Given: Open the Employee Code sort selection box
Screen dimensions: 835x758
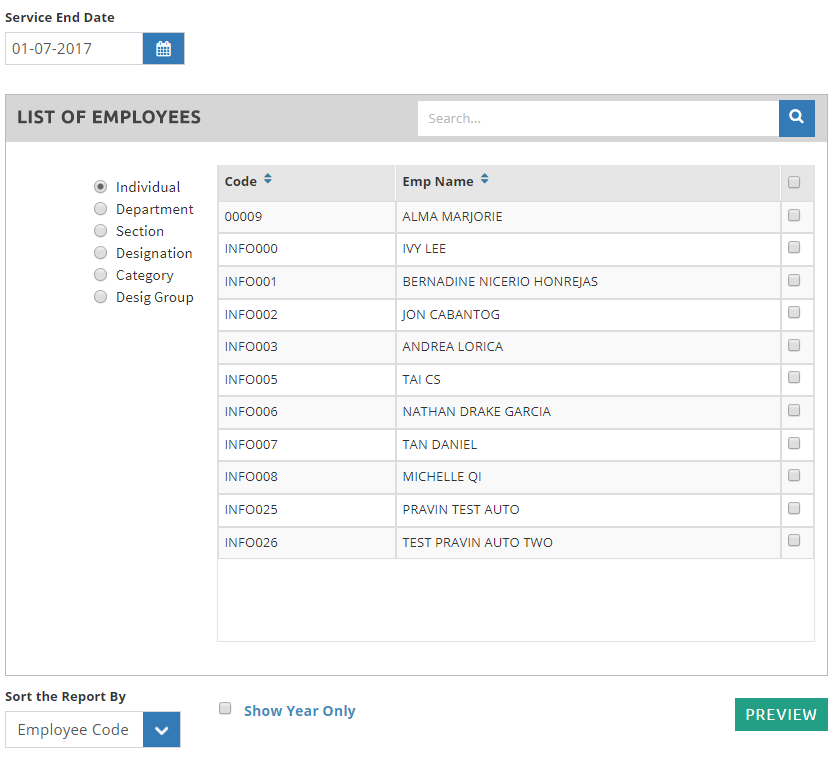Looking at the screenshot, I should [x=74, y=730].
